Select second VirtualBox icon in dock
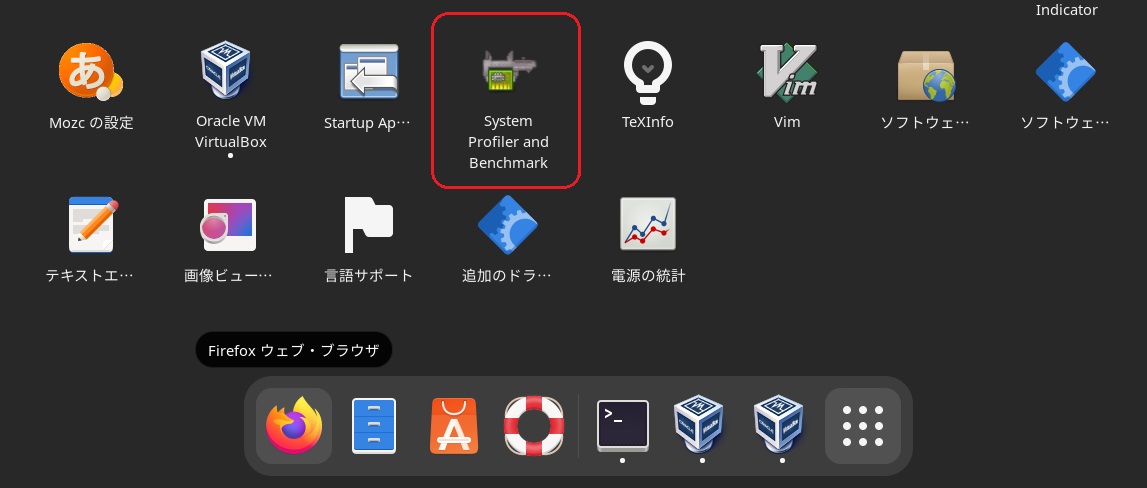 pos(779,425)
